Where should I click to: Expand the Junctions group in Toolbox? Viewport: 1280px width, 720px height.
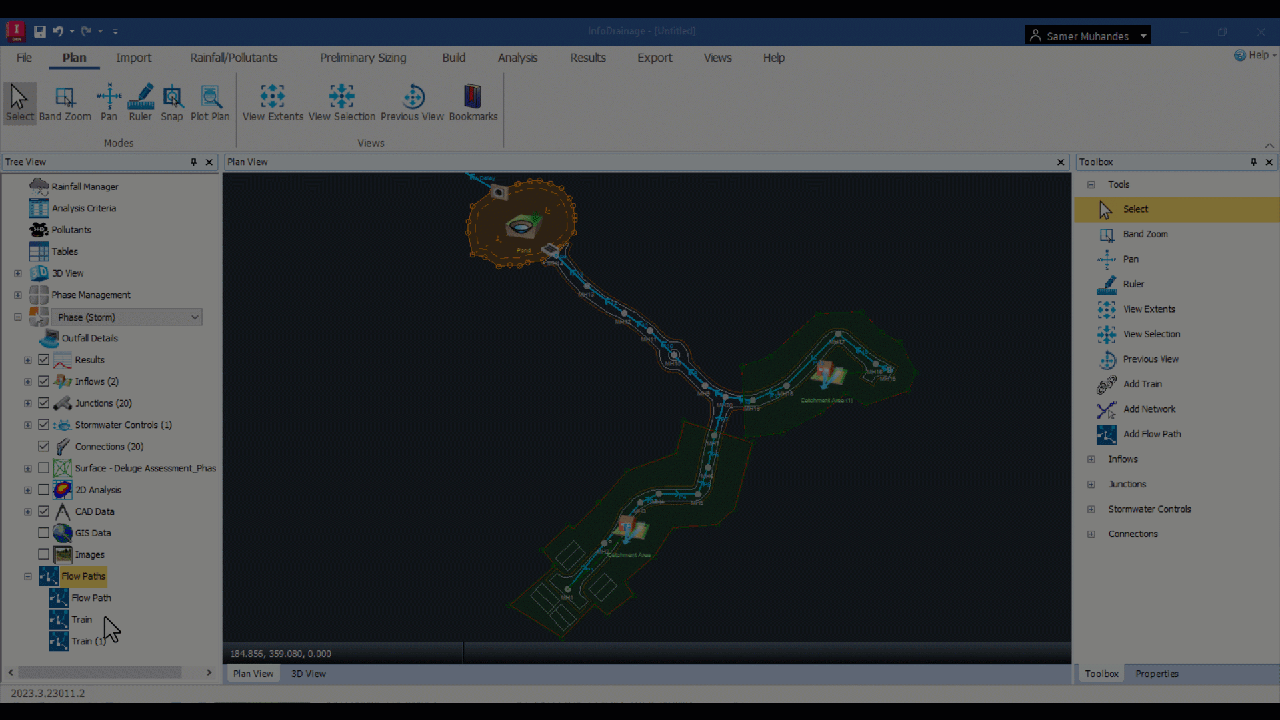(x=1091, y=484)
